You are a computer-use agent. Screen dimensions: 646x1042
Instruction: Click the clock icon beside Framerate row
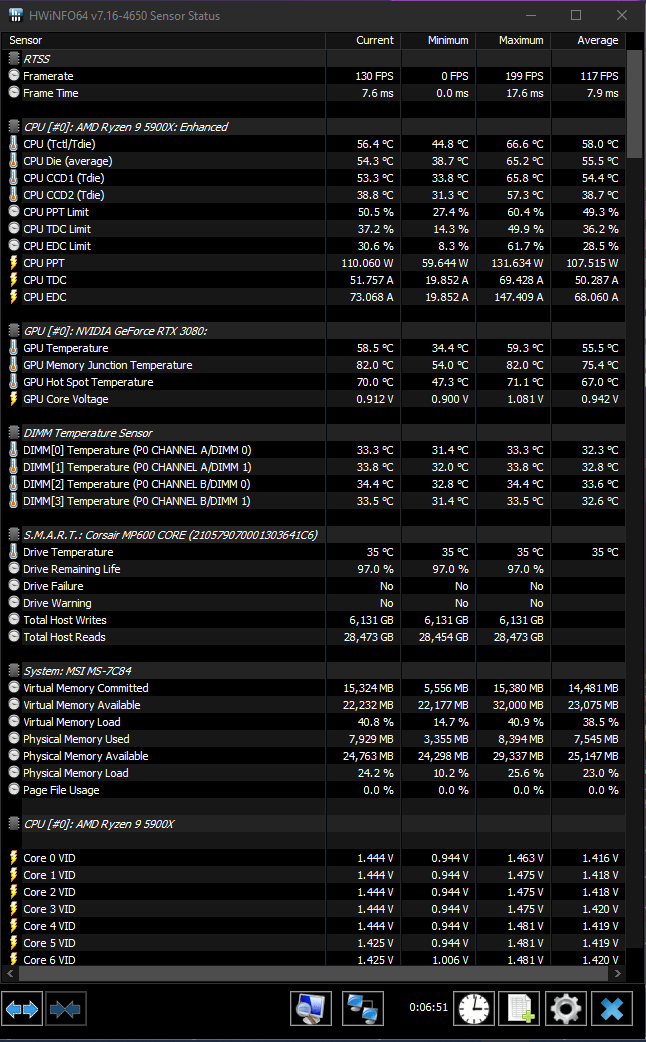[14, 76]
